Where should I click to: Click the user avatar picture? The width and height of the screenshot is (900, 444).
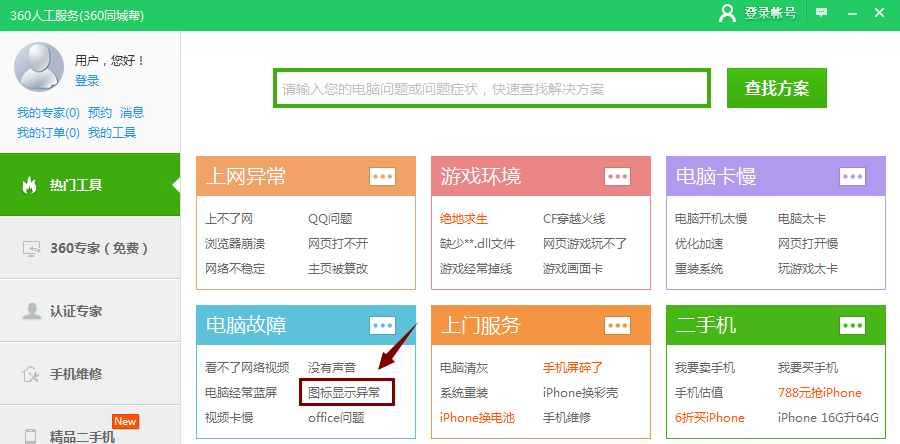39,67
